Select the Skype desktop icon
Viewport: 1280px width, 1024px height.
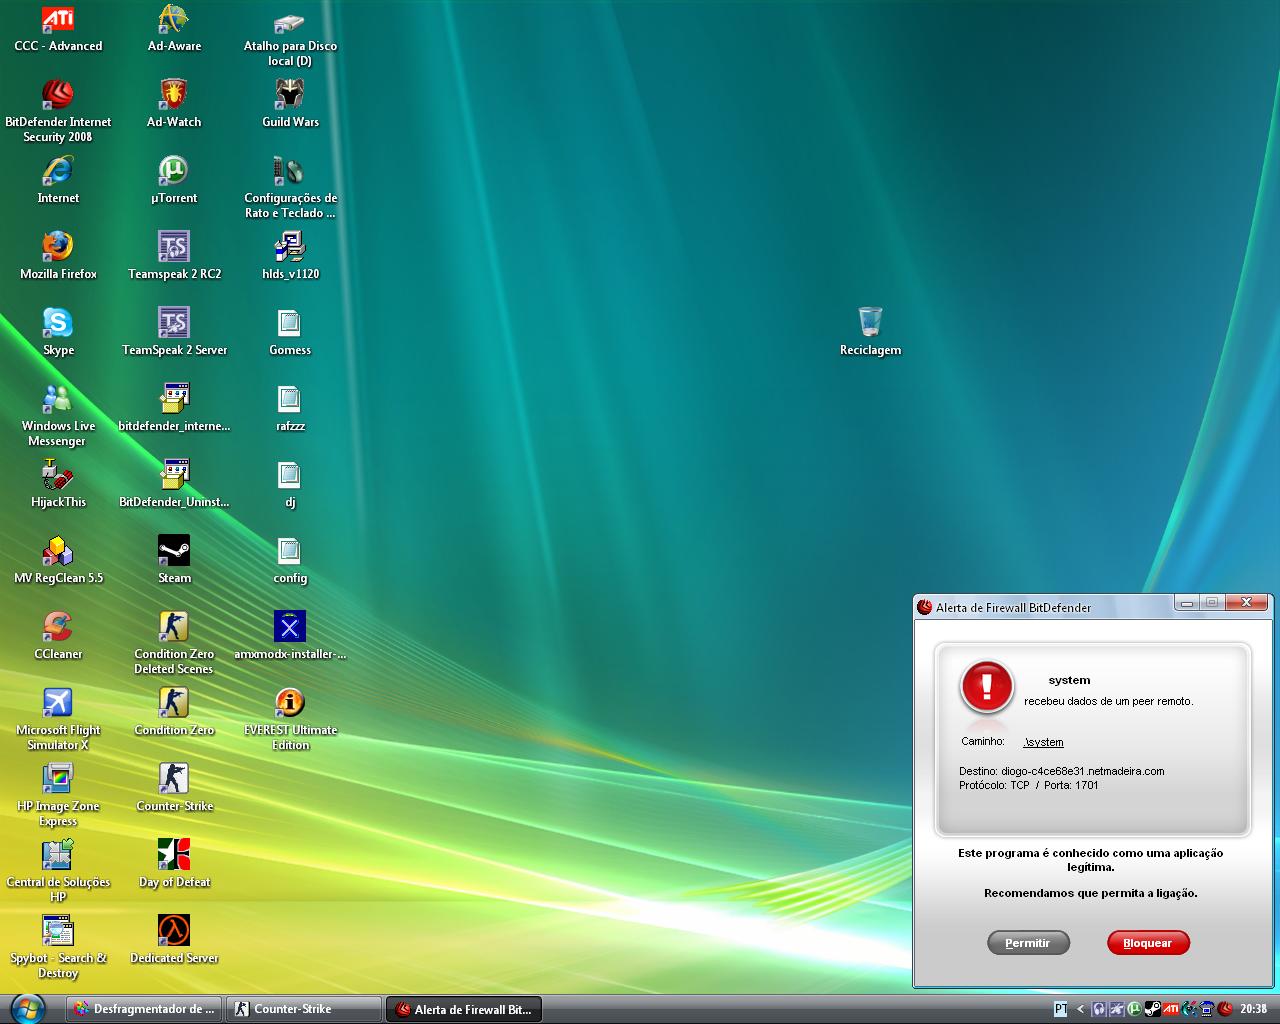[58, 333]
